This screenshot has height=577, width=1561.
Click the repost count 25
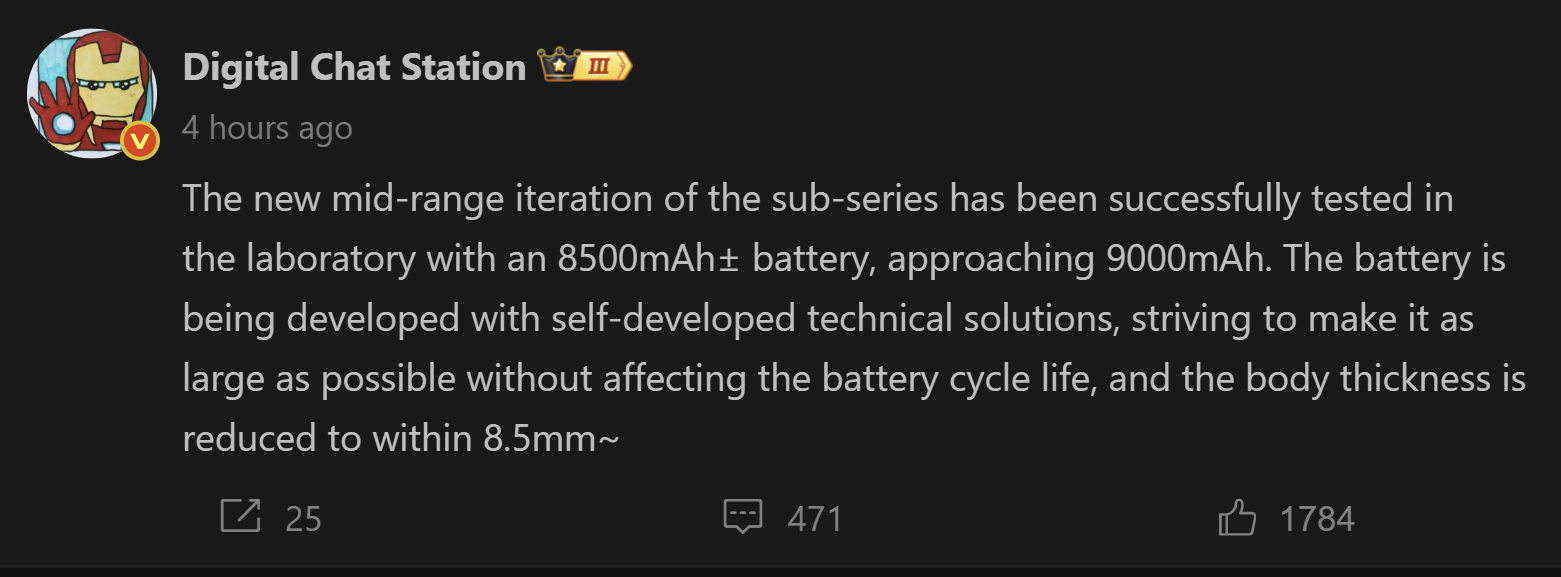[303, 519]
